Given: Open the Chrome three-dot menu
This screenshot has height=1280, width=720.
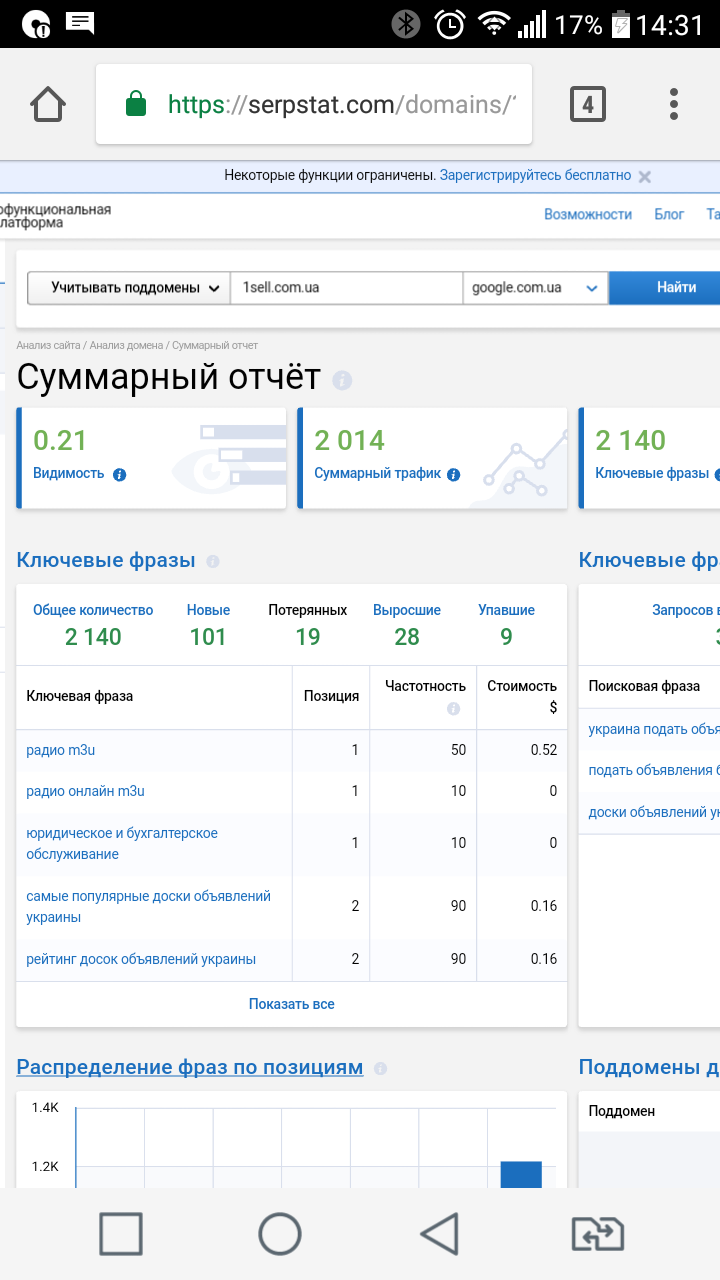Looking at the screenshot, I should click(x=674, y=104).
